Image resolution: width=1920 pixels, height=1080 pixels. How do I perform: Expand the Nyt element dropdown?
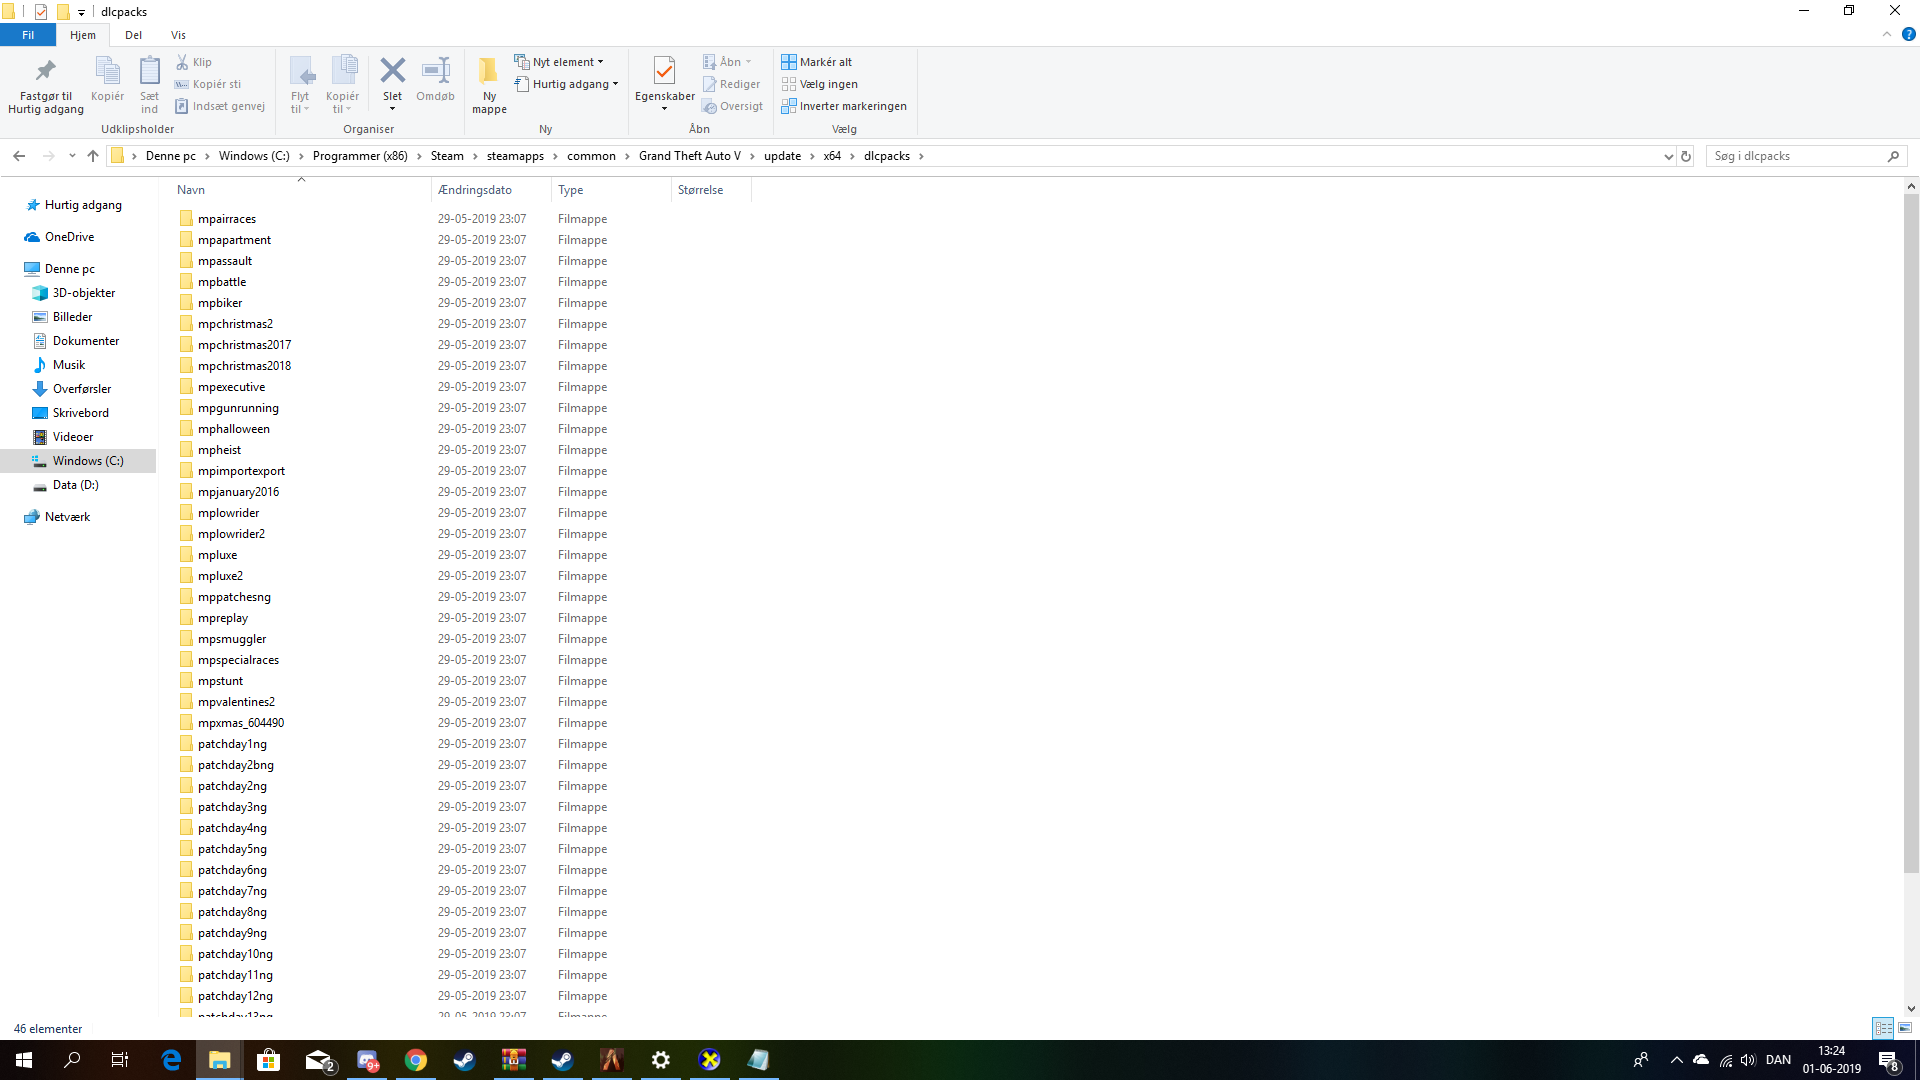[566, 62]
